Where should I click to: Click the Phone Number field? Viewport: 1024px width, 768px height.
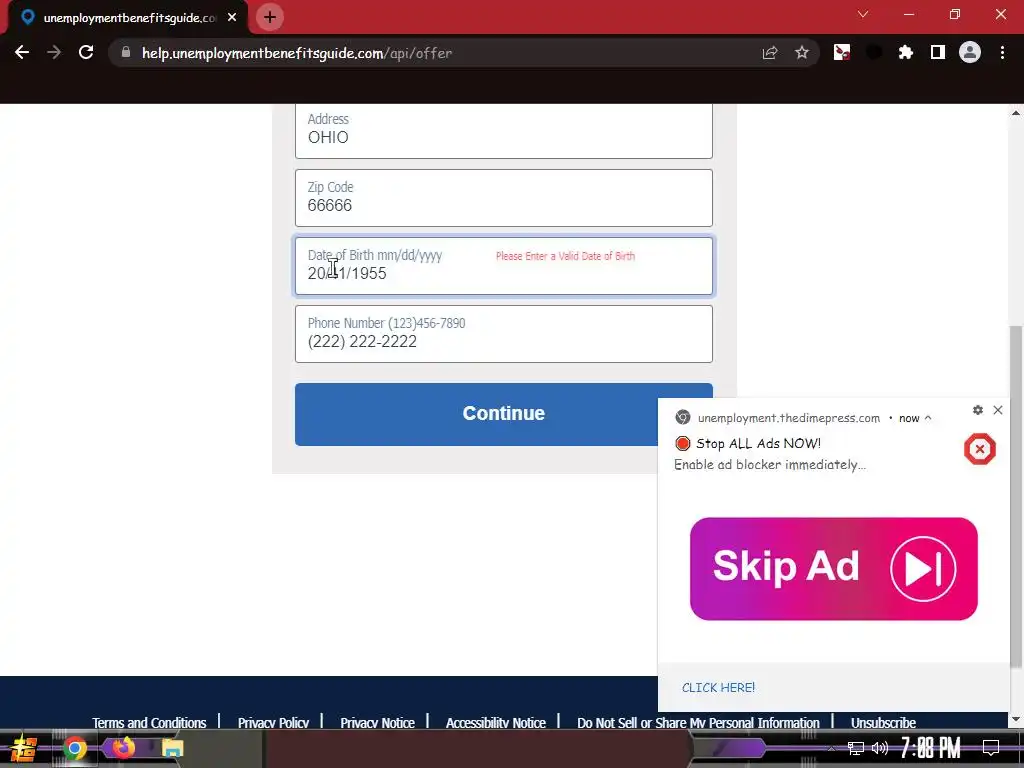[504, 334]
